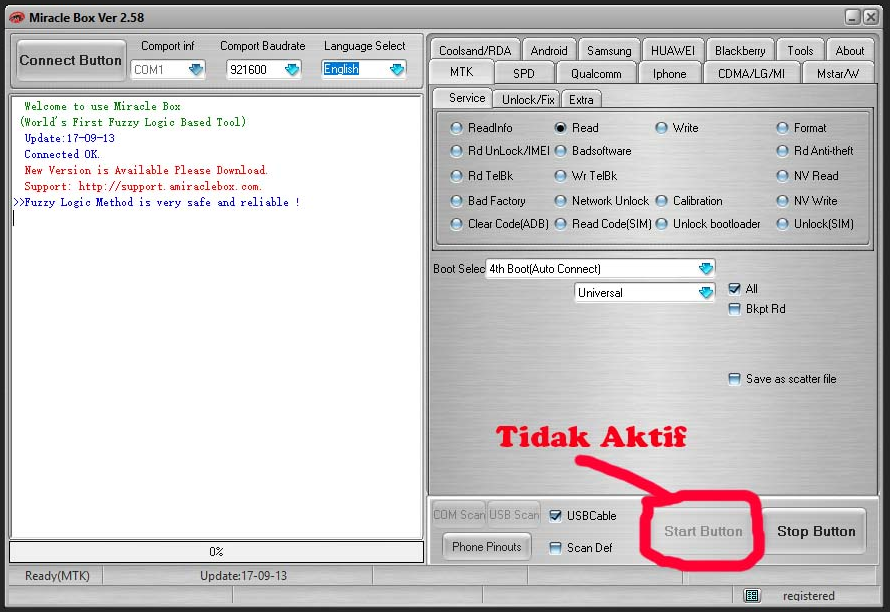Open the Tools tab
The height and width of the screenshot is (612, 890).
pyautogui.click(x=800, y=51)
